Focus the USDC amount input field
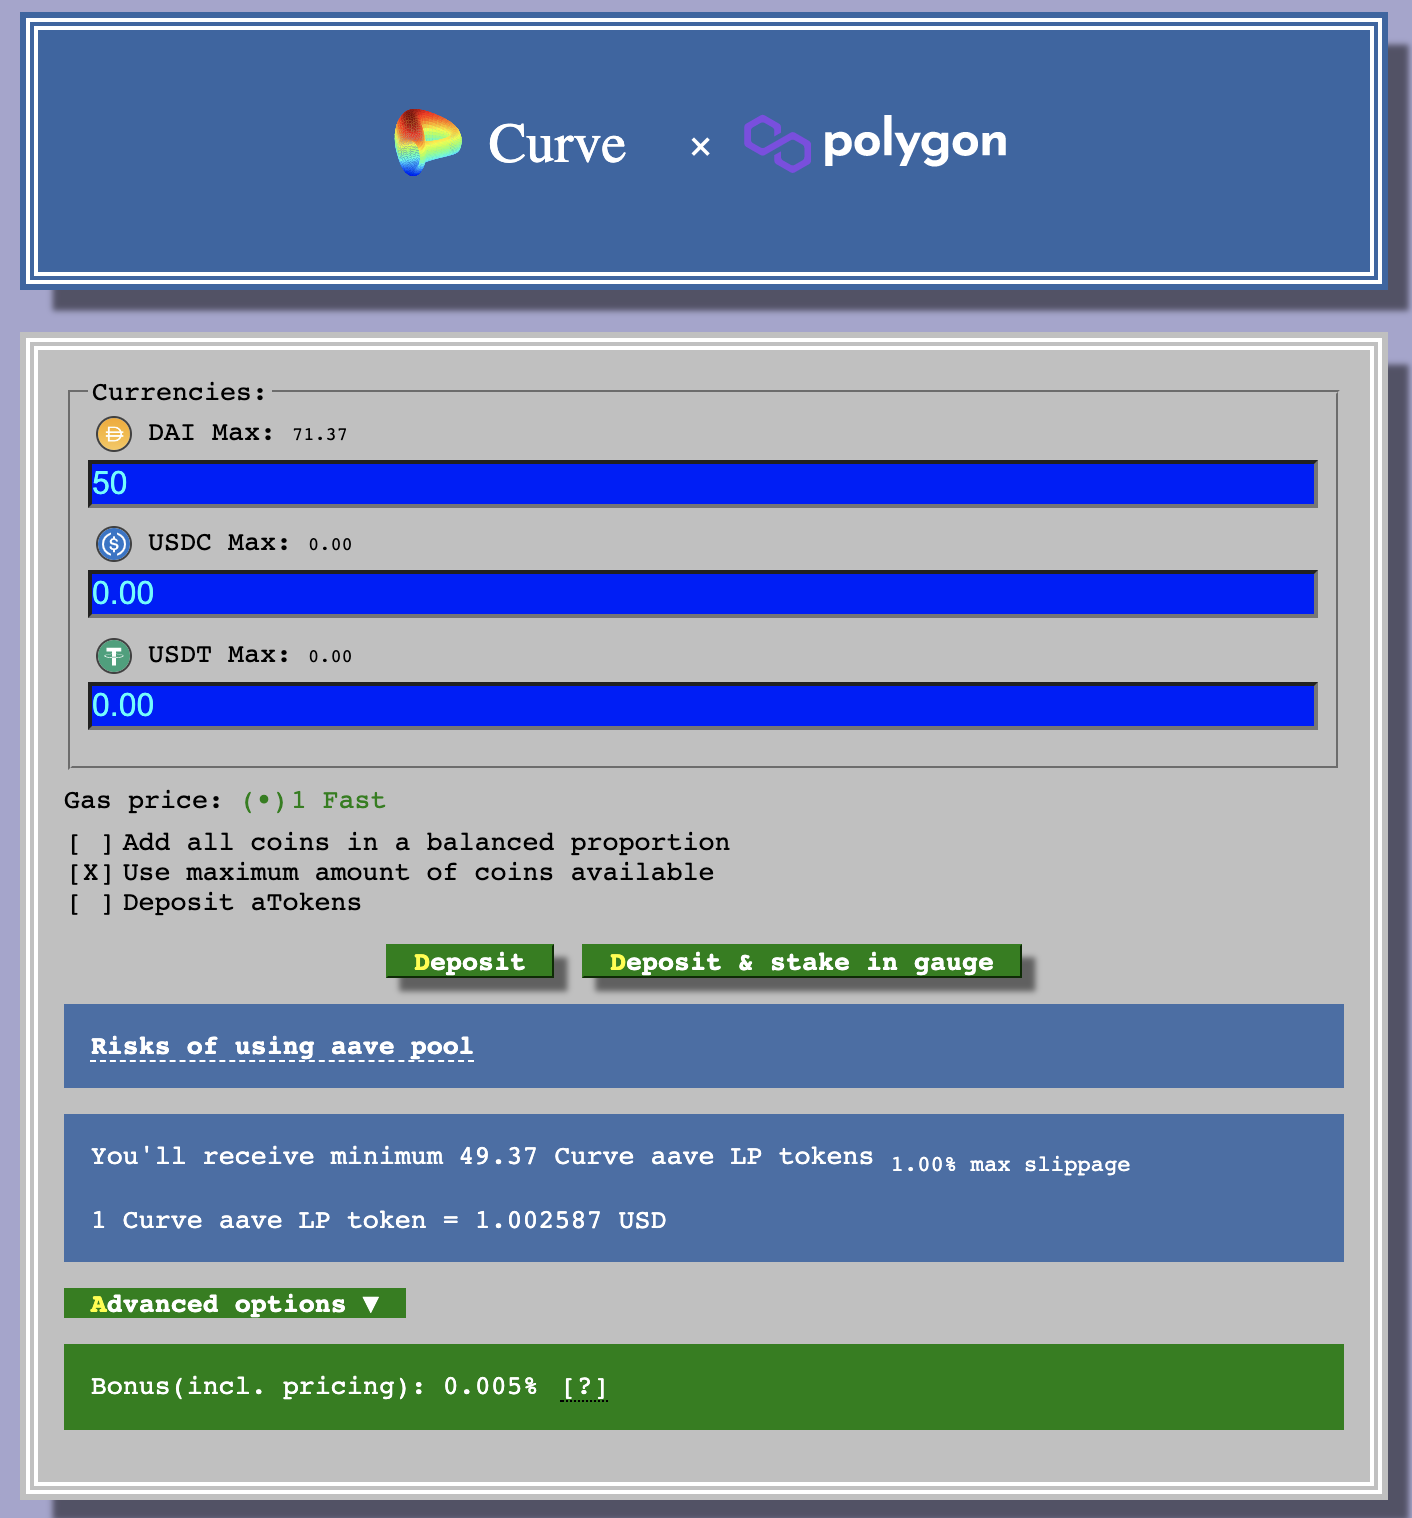The height and width of the screenshot is (1518, 1412). 703,594
